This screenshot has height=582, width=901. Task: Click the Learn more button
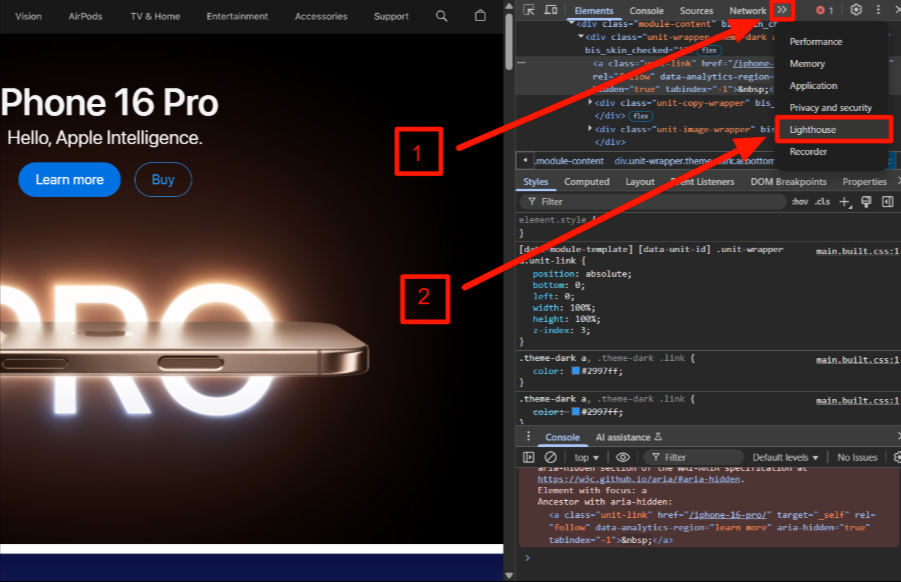70,180
